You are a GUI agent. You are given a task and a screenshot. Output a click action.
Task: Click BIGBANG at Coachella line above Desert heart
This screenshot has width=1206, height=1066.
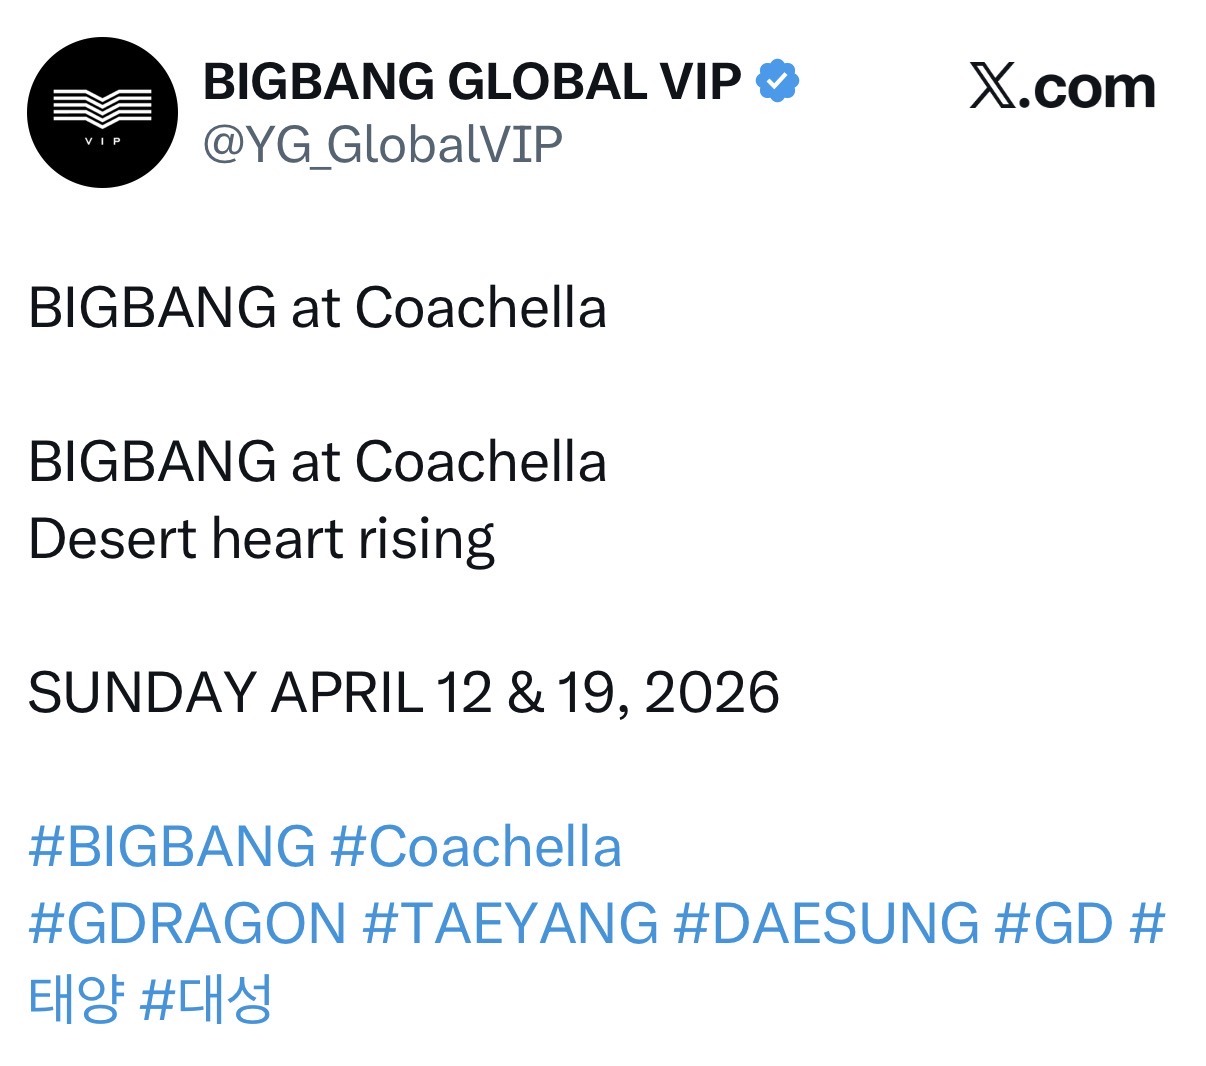pyautogui.click(x=317, y=462)
